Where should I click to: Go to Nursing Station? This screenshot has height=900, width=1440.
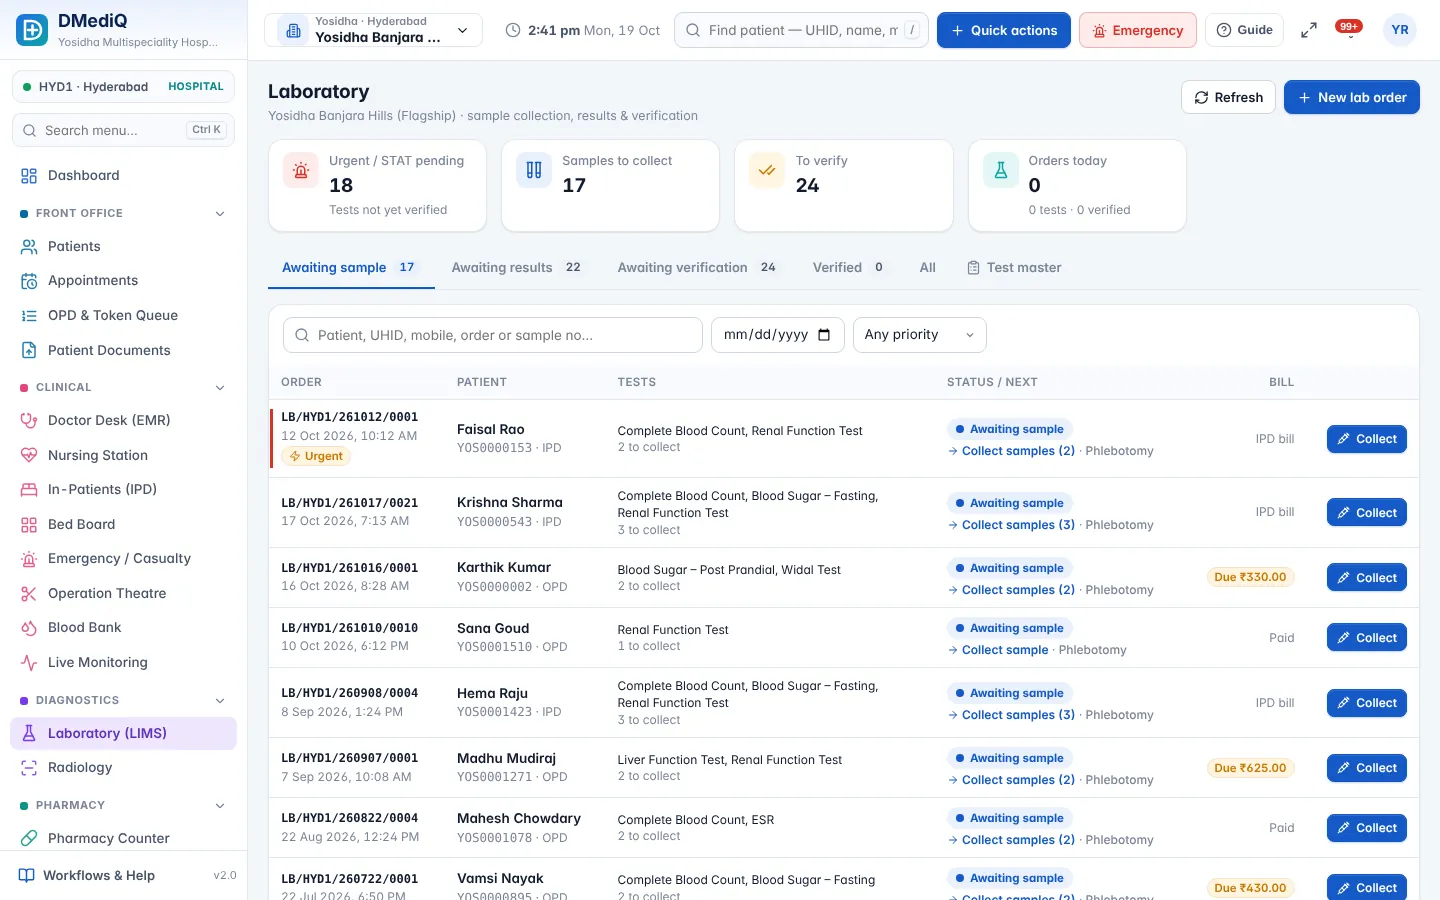pyautogui.click(x=123, y=455)
